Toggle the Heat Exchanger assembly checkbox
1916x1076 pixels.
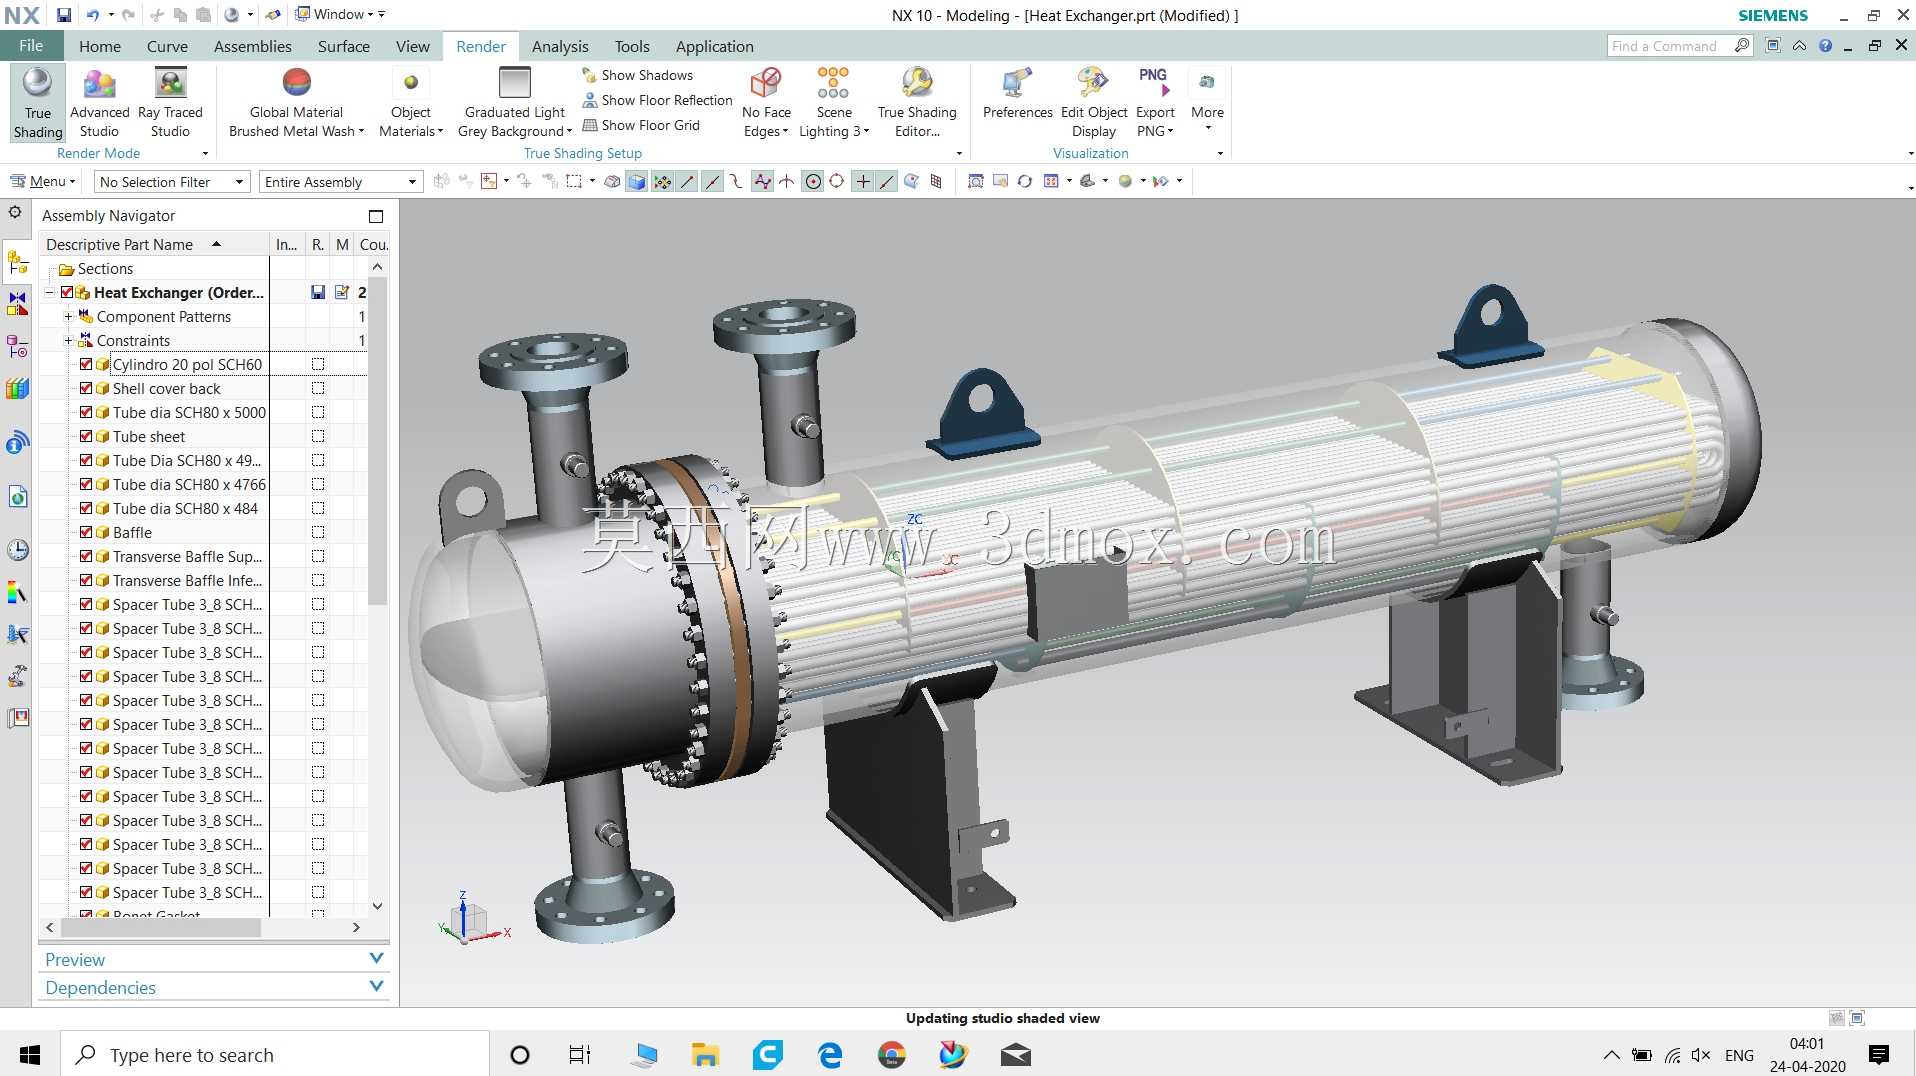(67, 293)
